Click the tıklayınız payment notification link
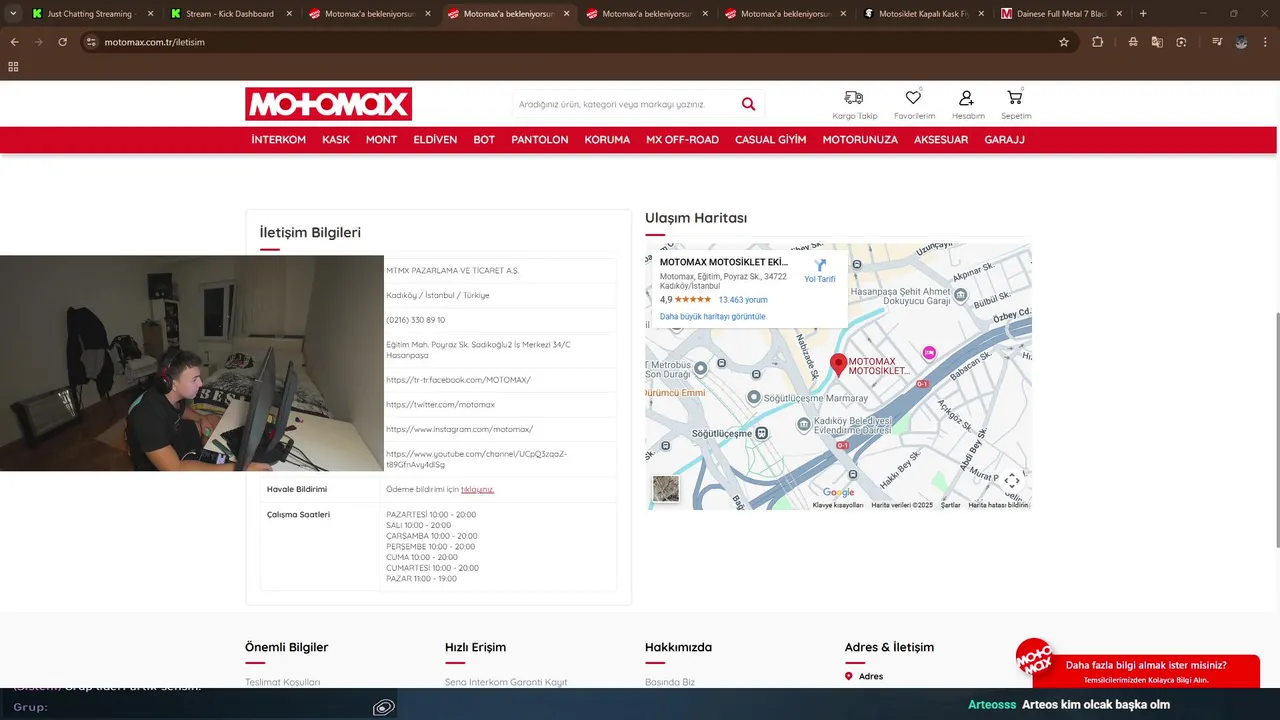The height and width of the screenshot is (720, 1280). click(x=477, y=490)
